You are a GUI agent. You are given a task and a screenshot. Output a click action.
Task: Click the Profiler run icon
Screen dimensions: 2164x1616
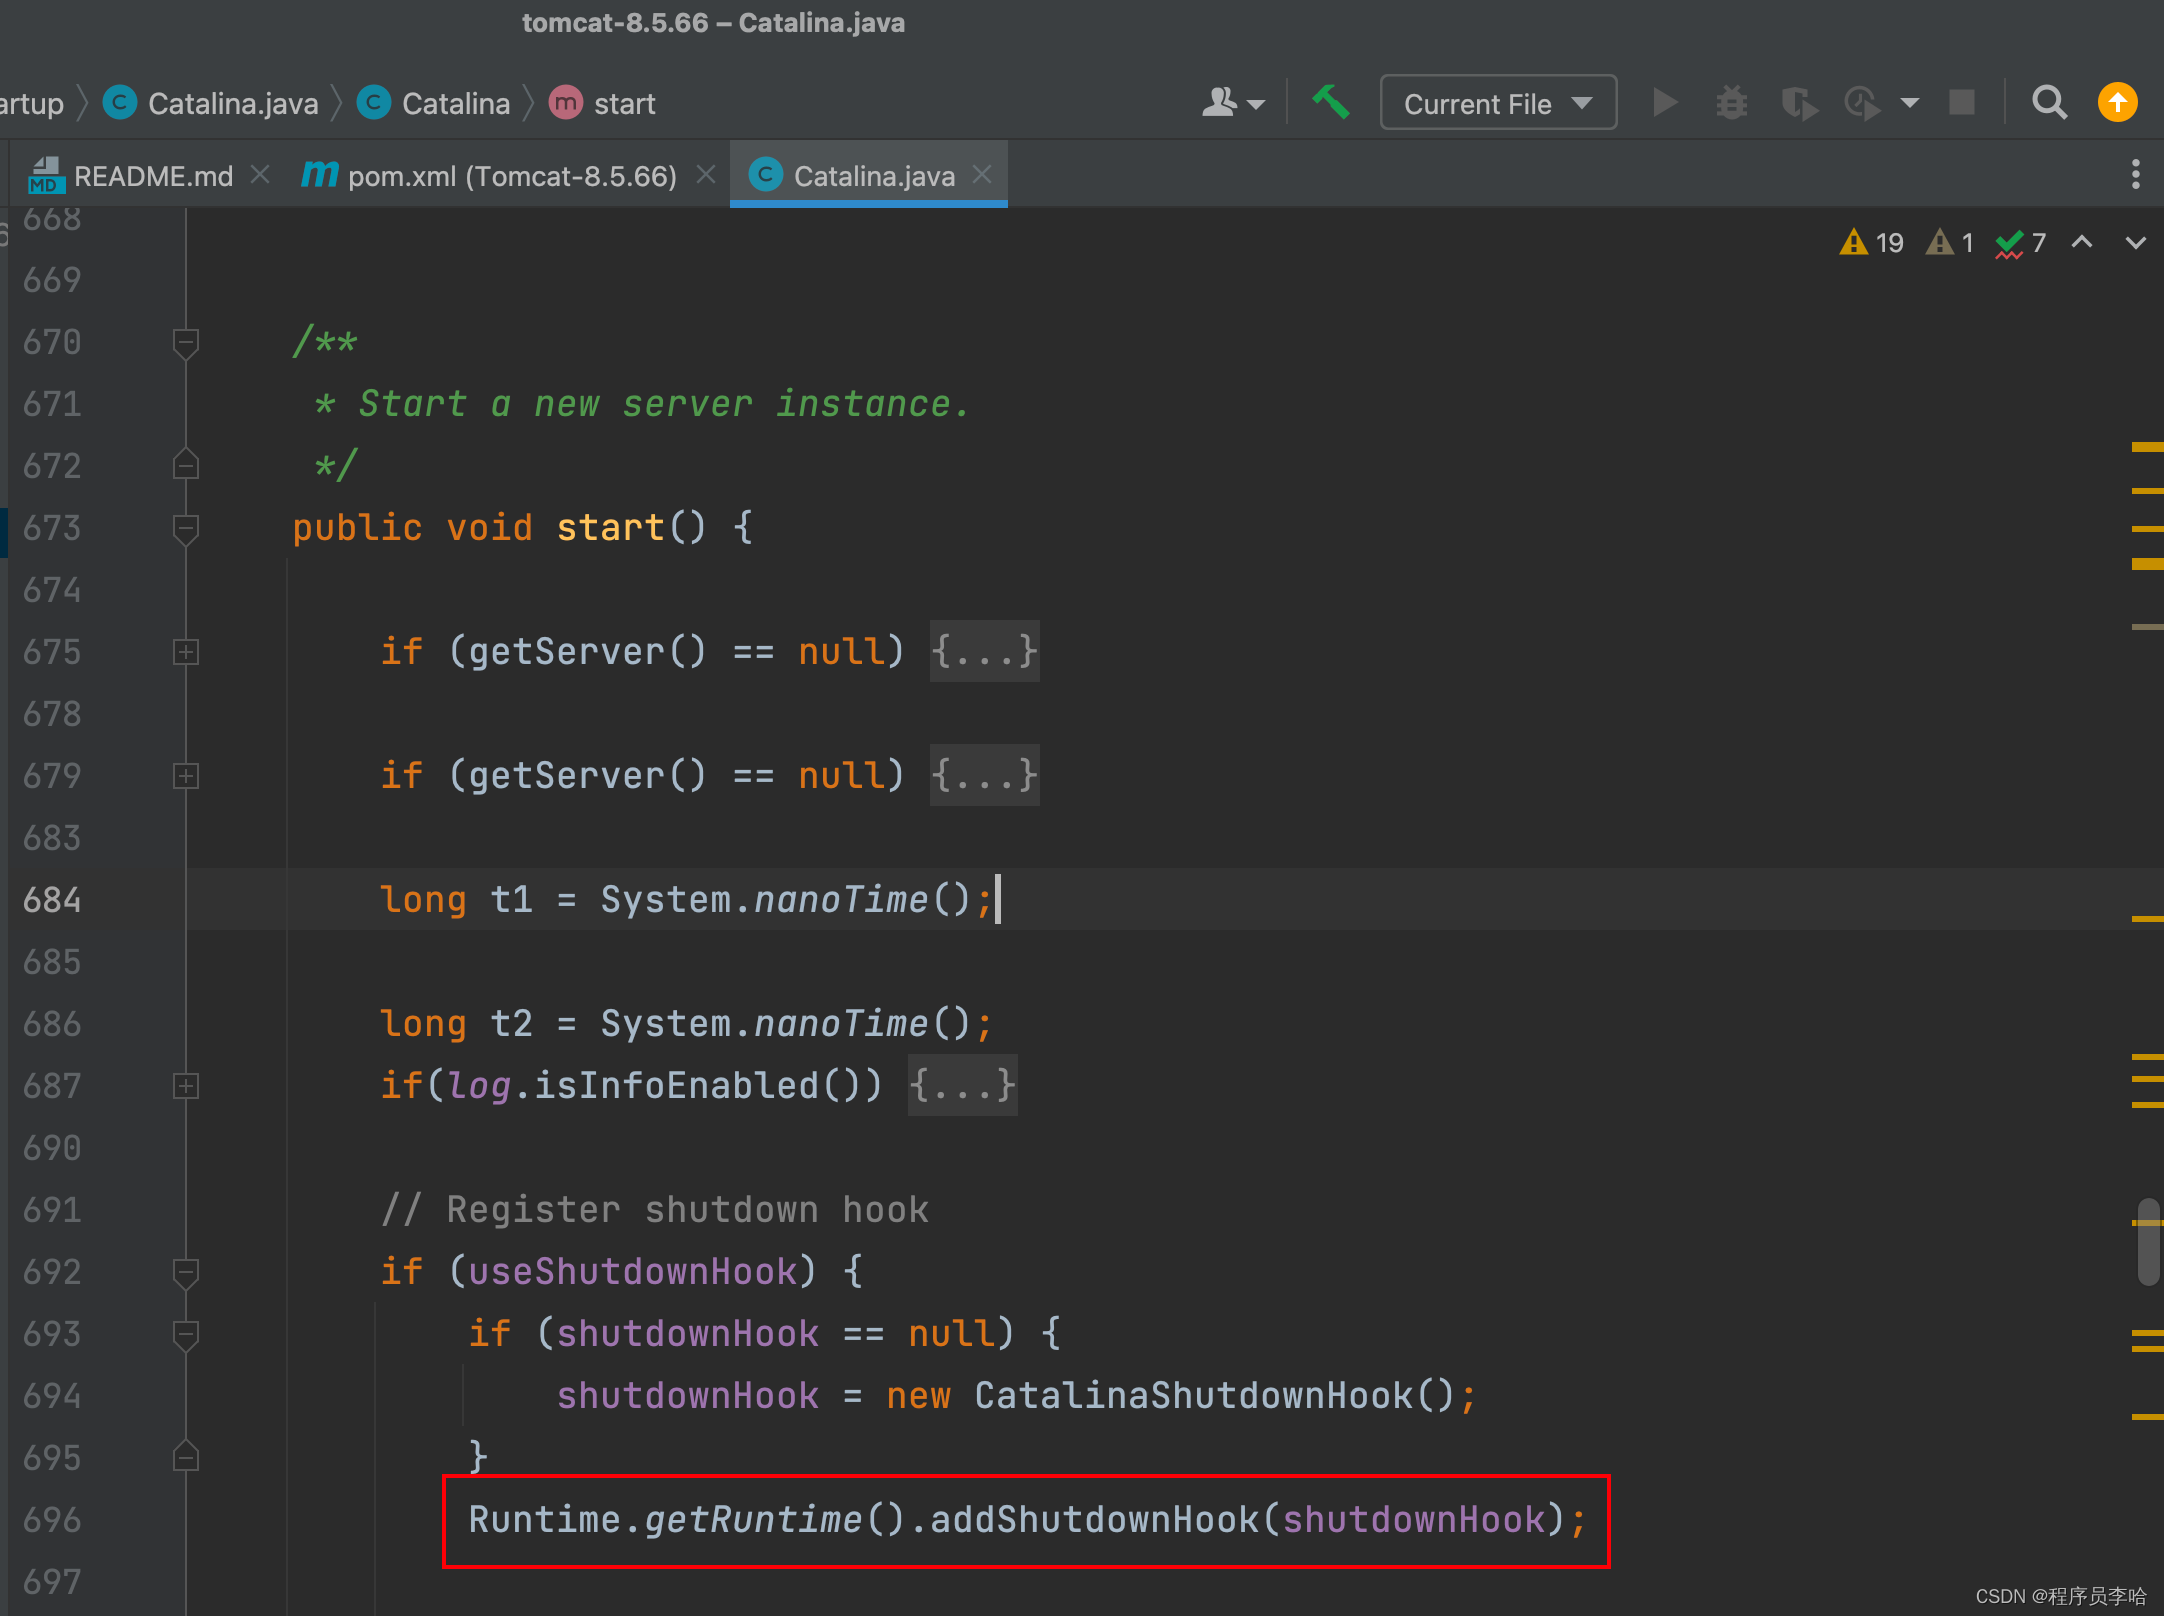1863,103
